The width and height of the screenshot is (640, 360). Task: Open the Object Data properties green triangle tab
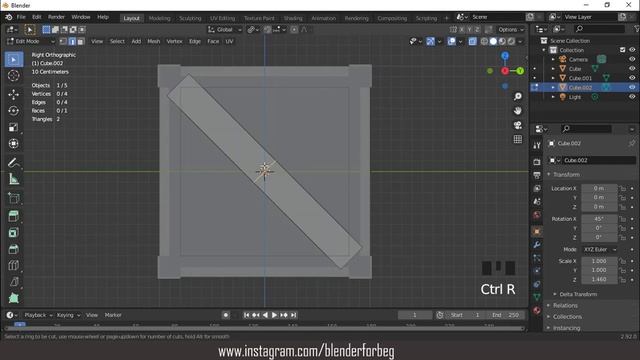(537, 297)
